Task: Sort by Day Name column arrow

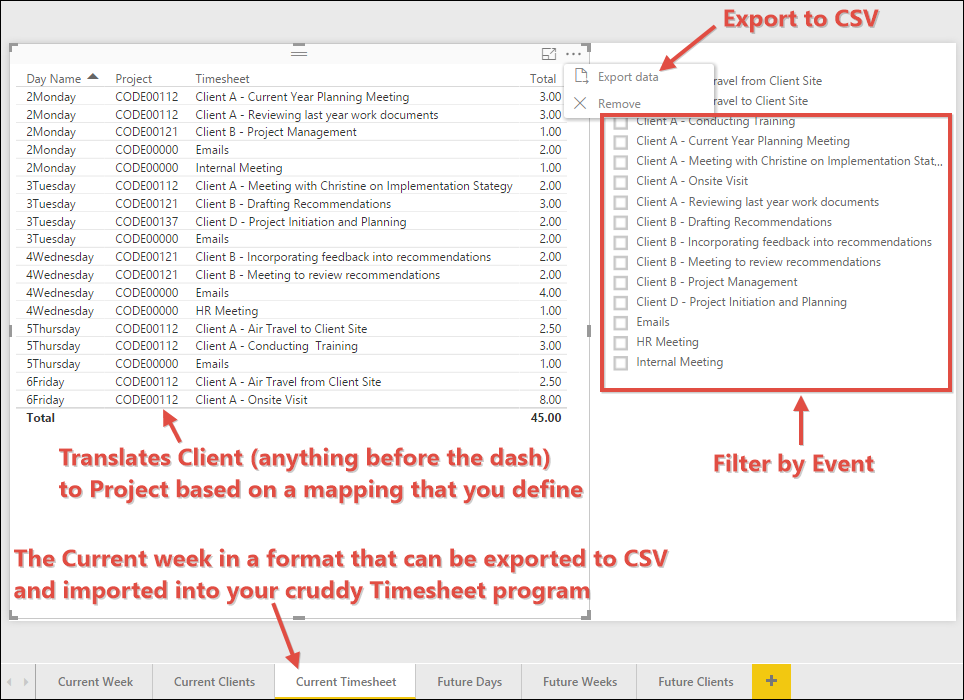Action: coord(93,77)
